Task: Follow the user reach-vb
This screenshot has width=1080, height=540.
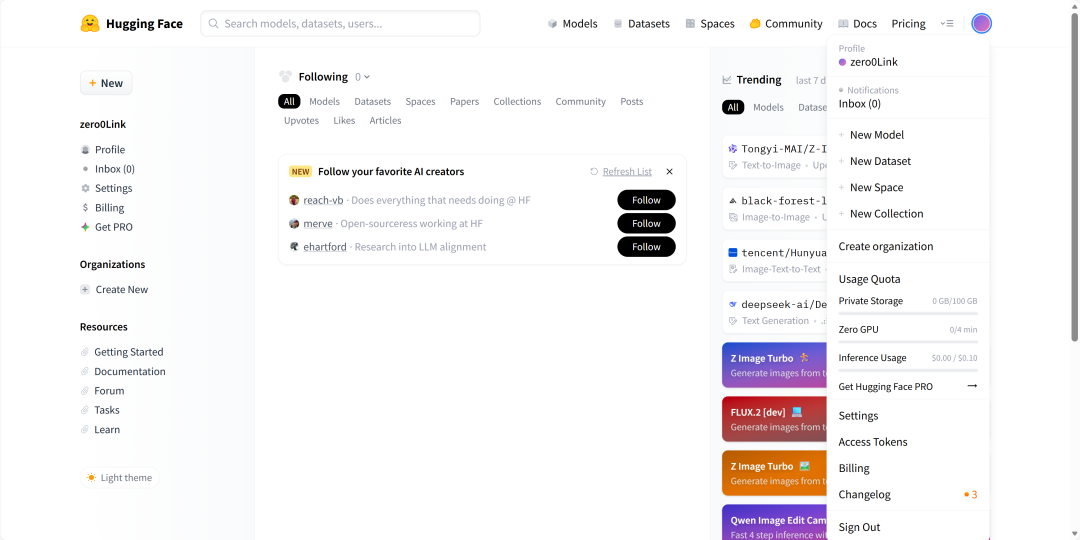Action: [x=646, y=200]
